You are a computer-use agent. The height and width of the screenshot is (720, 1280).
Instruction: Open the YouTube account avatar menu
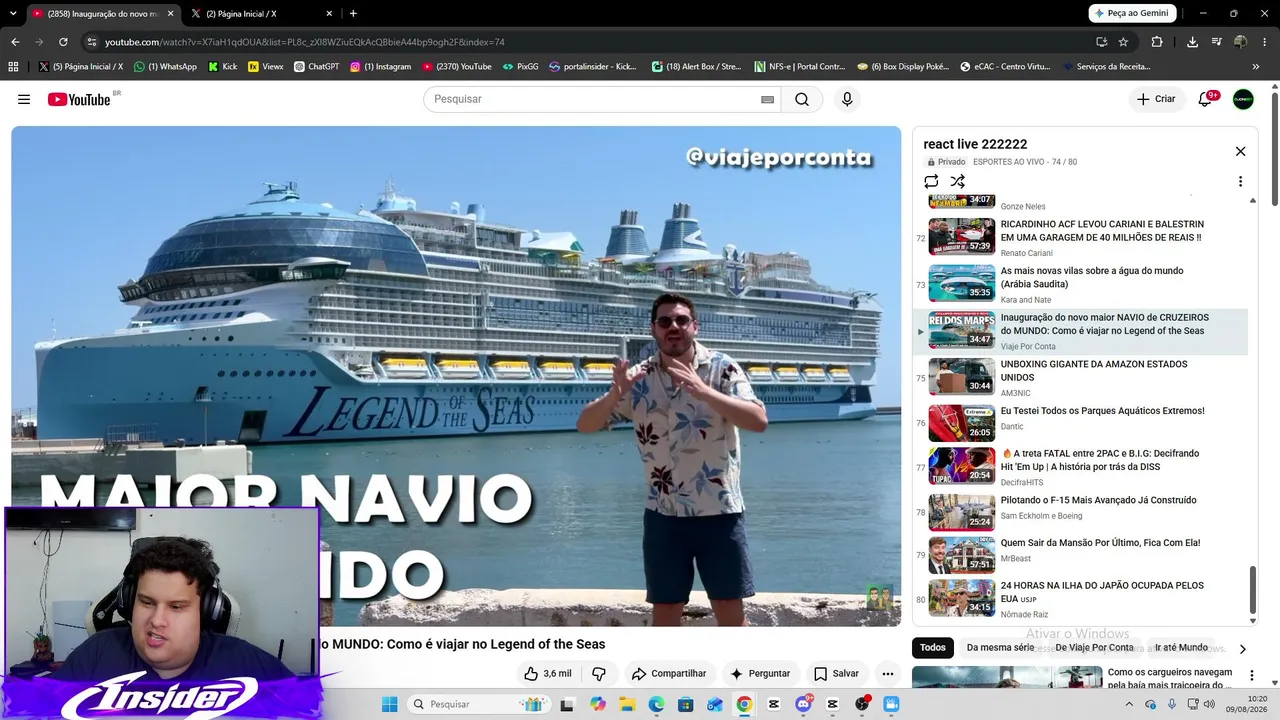click(x=1243, y=99)
